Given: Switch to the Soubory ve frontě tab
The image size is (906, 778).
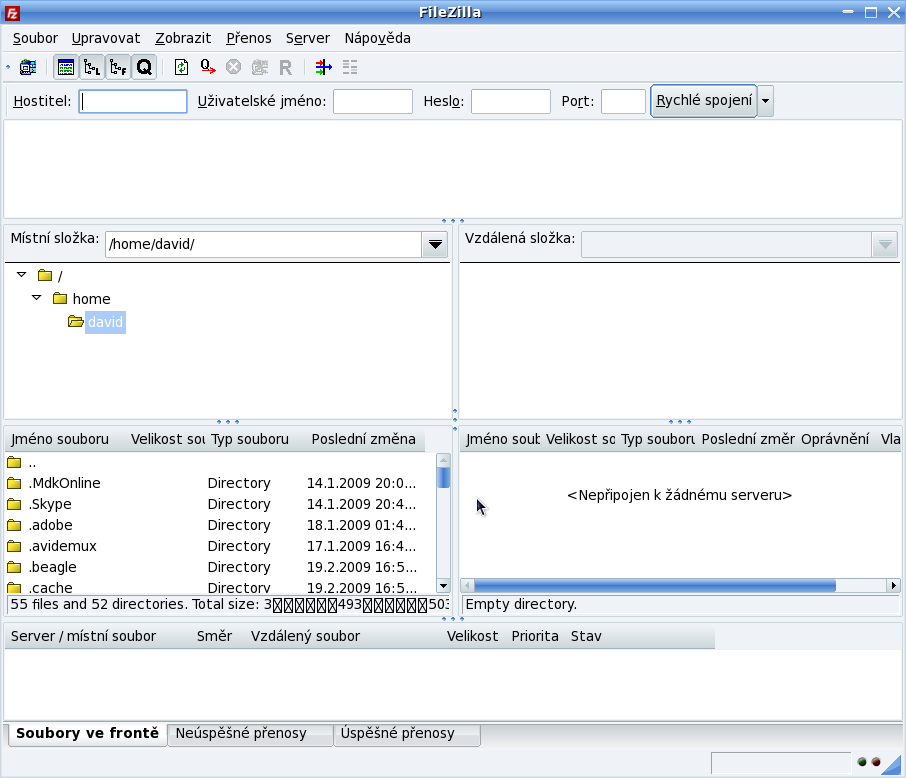Looking at the screenshot, I should coord(87,733).
